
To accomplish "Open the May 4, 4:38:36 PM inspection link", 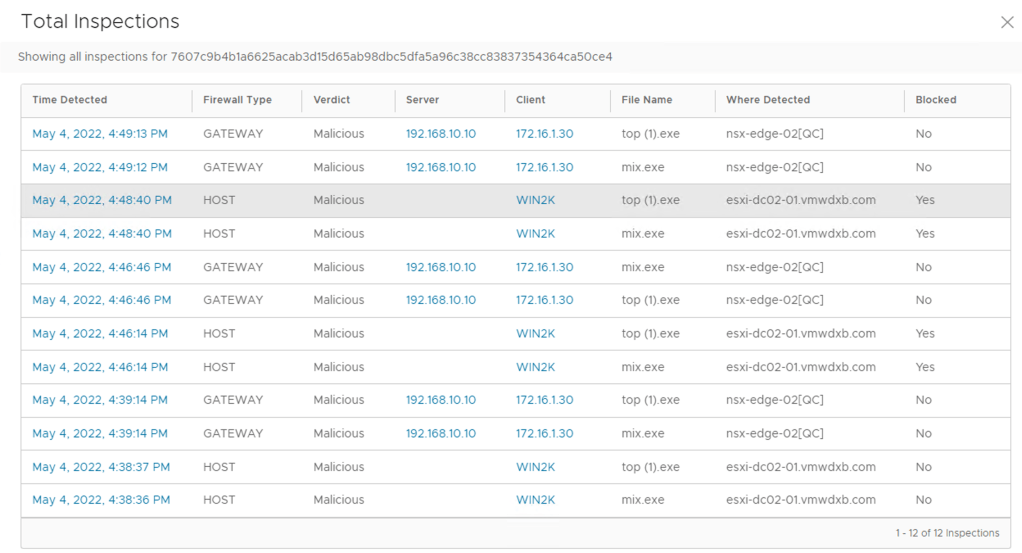I will coord(100,500).
